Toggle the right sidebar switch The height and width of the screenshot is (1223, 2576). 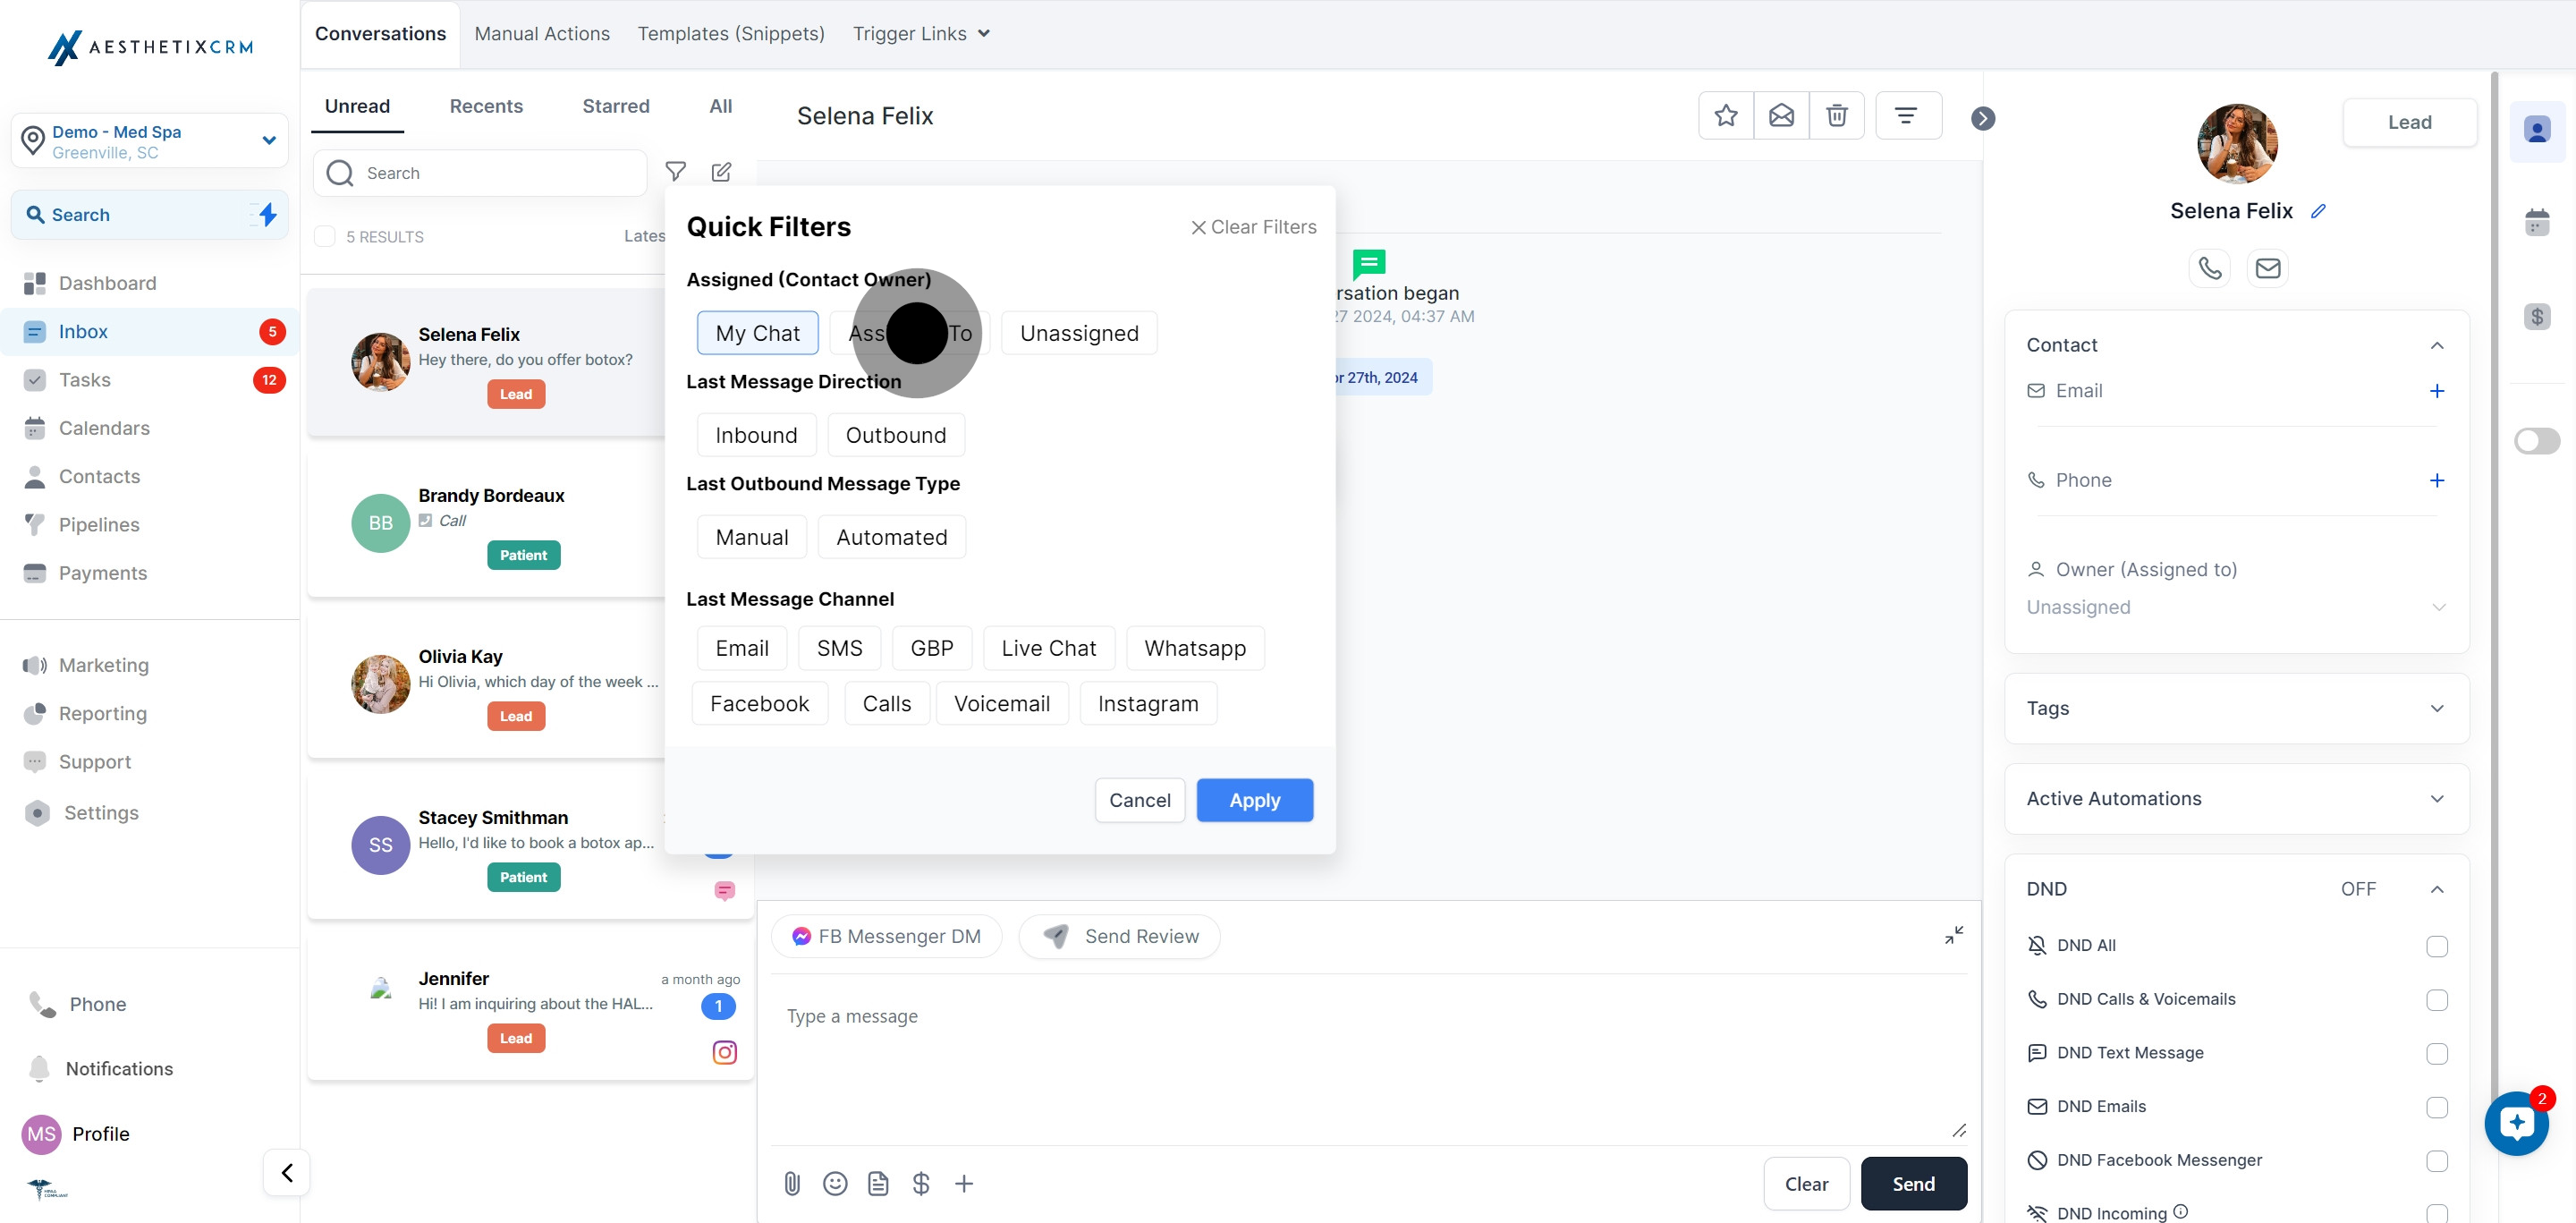point(2536,441)
